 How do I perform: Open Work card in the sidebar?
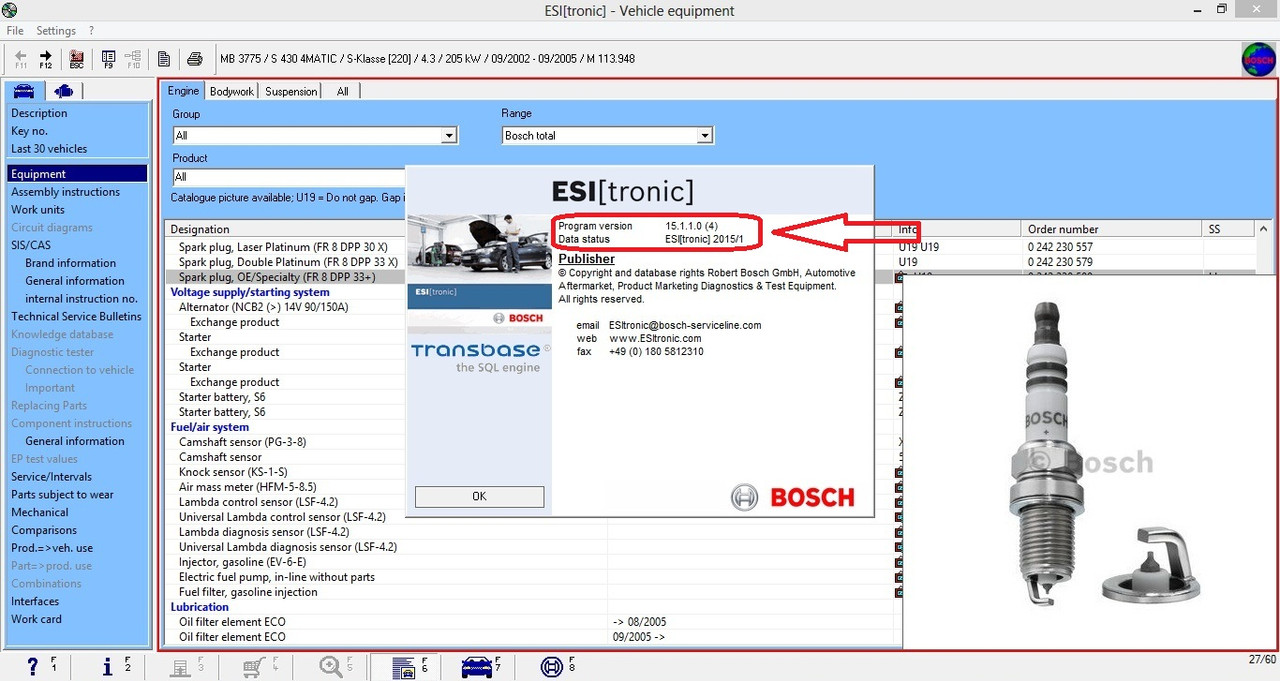point(36,620)
